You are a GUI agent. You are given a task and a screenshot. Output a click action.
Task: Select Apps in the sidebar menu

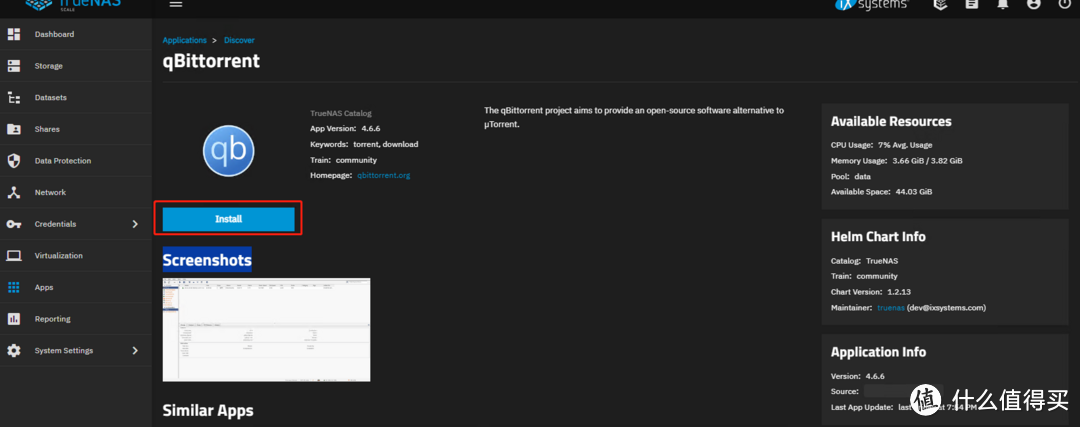tap(44, 288)
